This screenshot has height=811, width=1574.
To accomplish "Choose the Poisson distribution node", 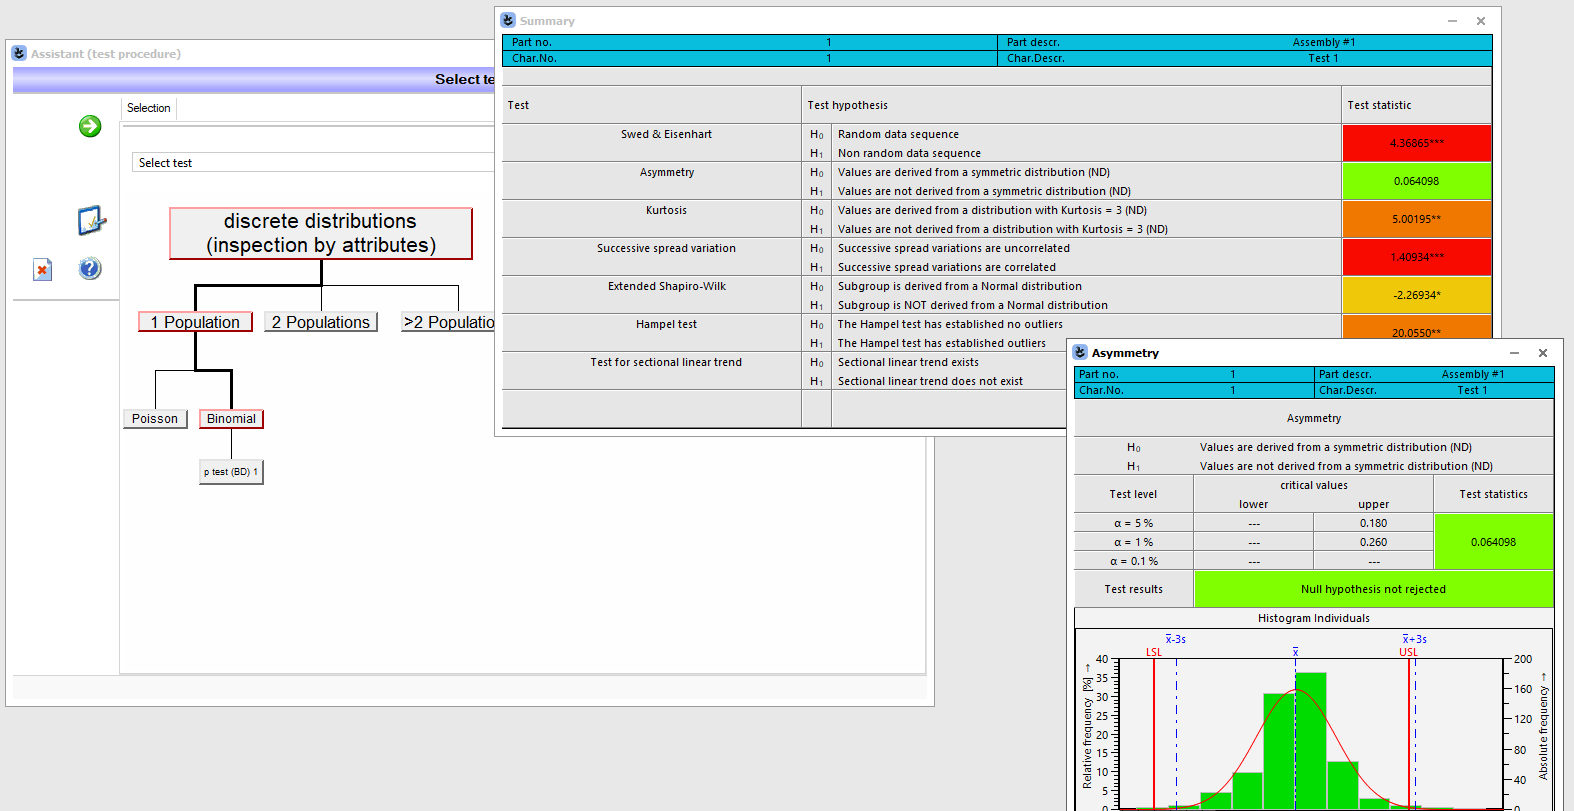I will click(155, 419).
